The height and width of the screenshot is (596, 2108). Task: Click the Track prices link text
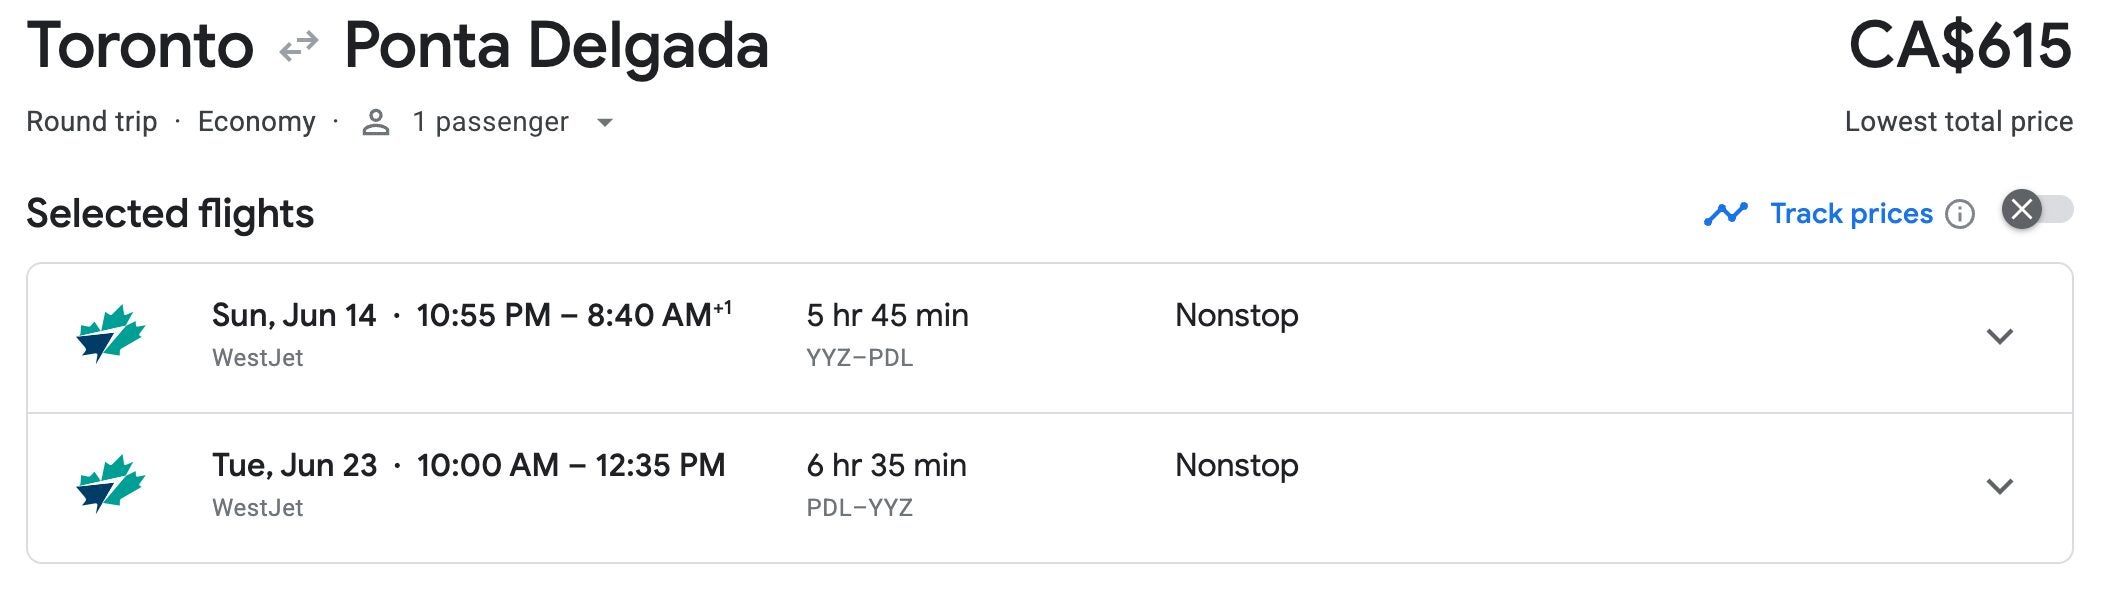(1851, 214)
